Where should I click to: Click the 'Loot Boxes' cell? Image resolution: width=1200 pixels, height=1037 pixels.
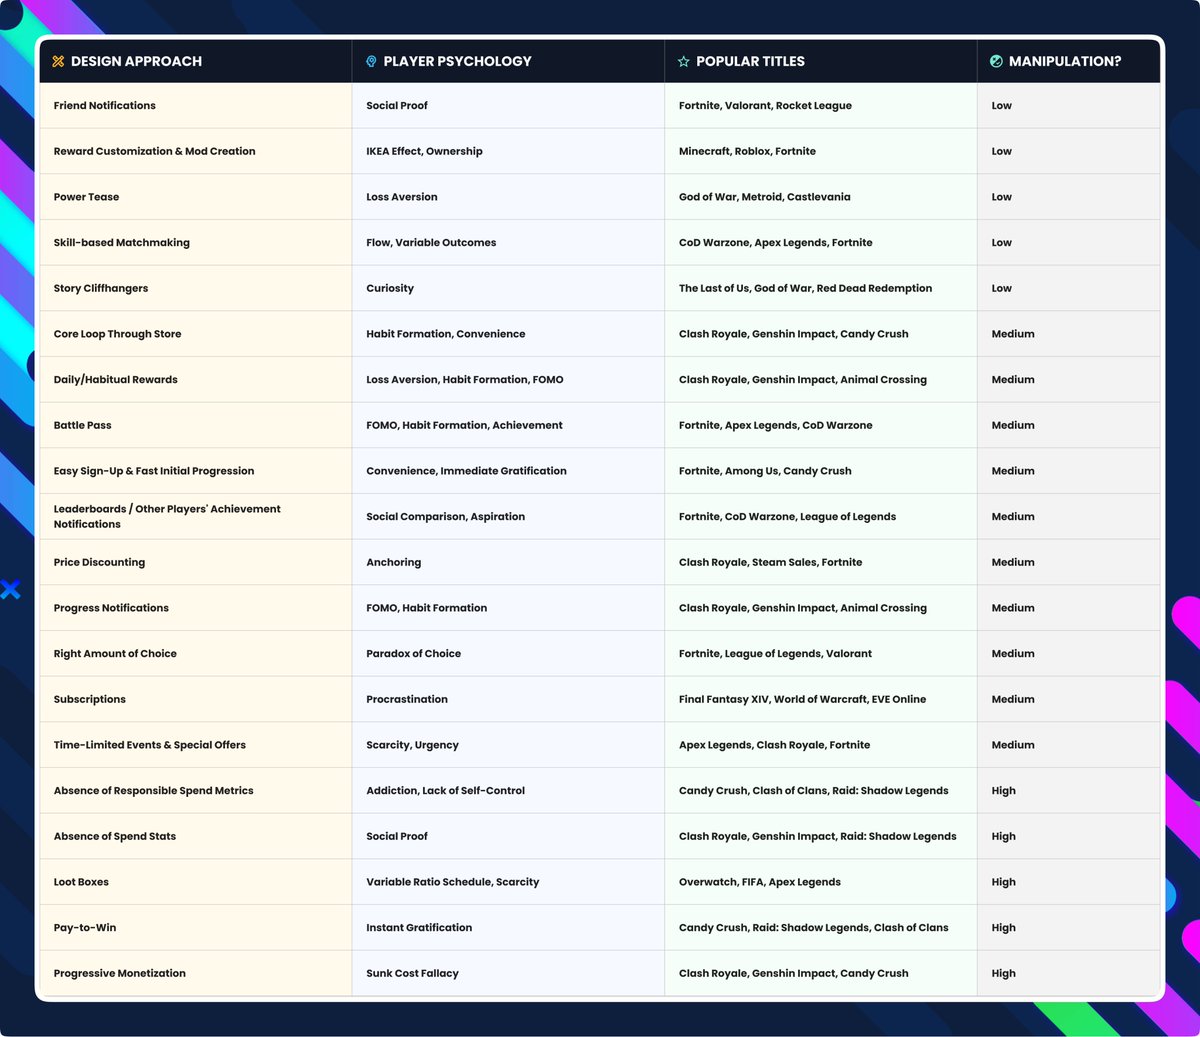[x=196, y=882]
